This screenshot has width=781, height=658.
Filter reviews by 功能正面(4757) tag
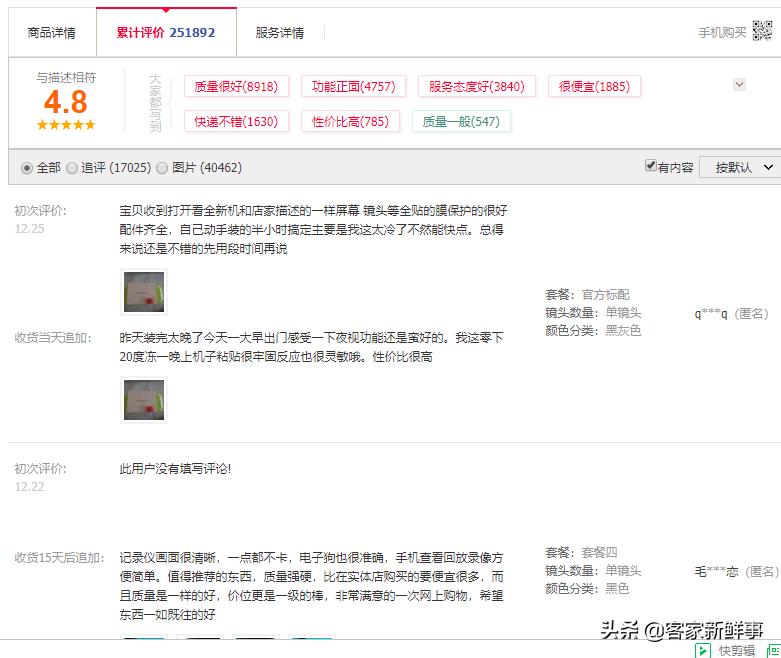click(x=353, y=87)
